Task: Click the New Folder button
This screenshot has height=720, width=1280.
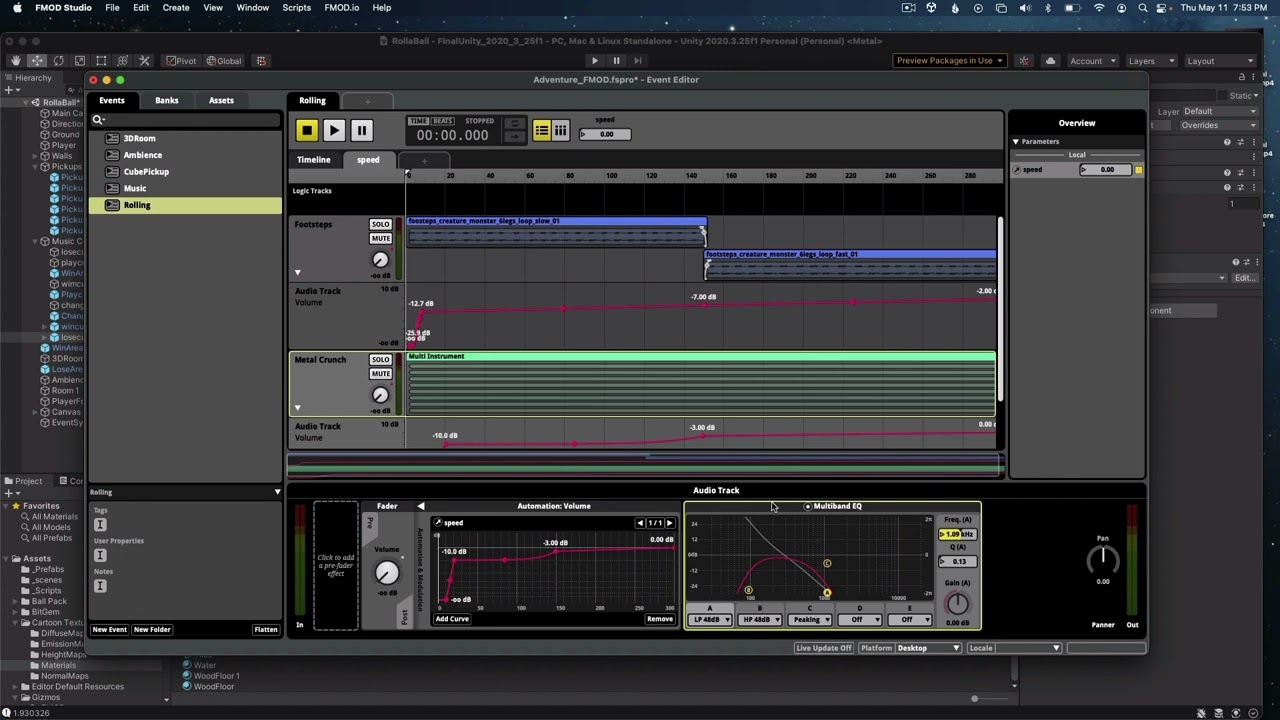Action: click(x=152, y=630)
